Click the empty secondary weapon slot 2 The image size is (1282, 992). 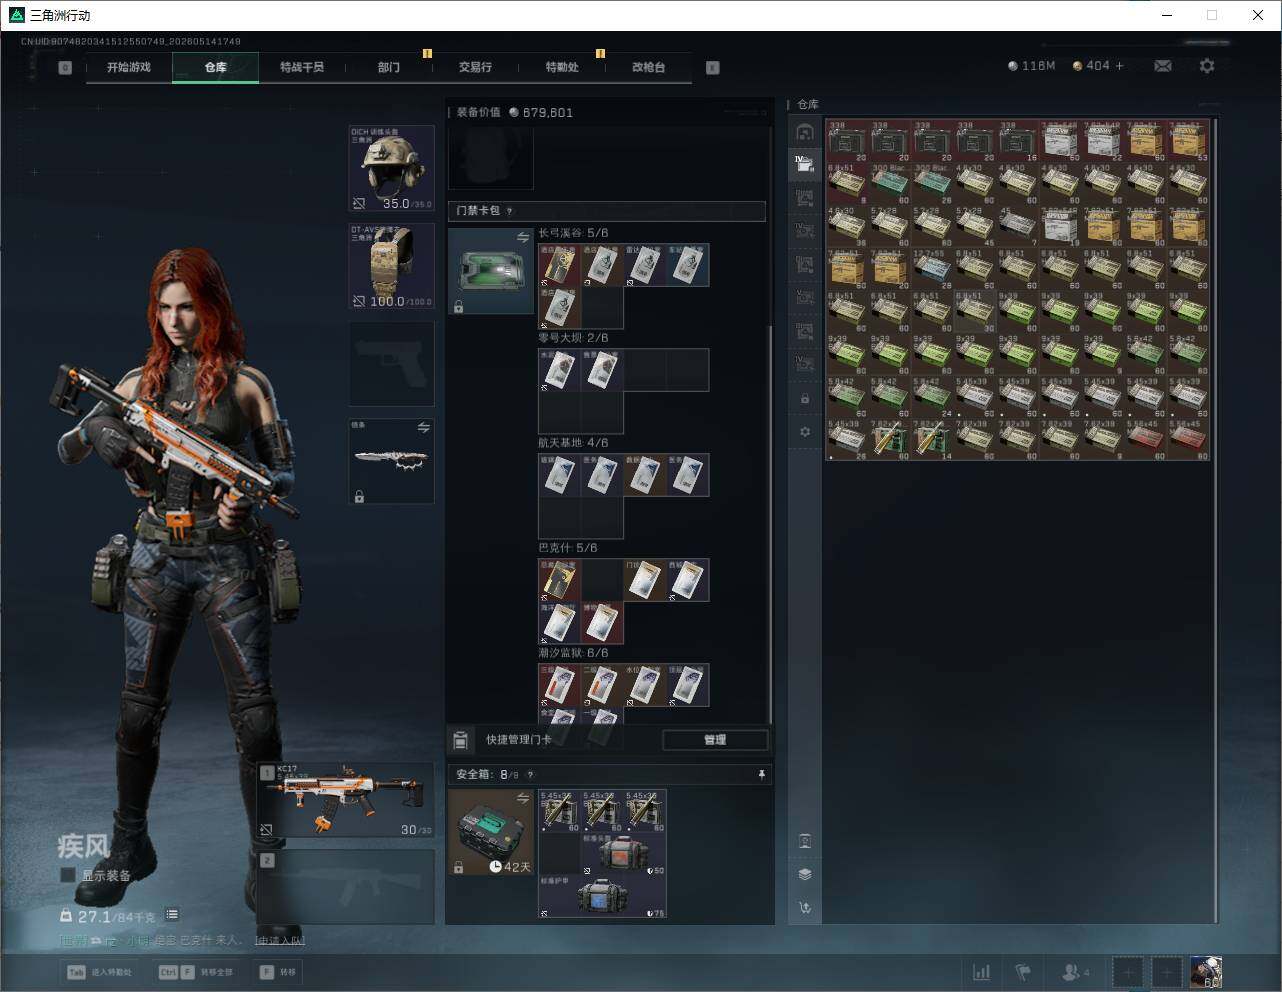coord(346,887)
